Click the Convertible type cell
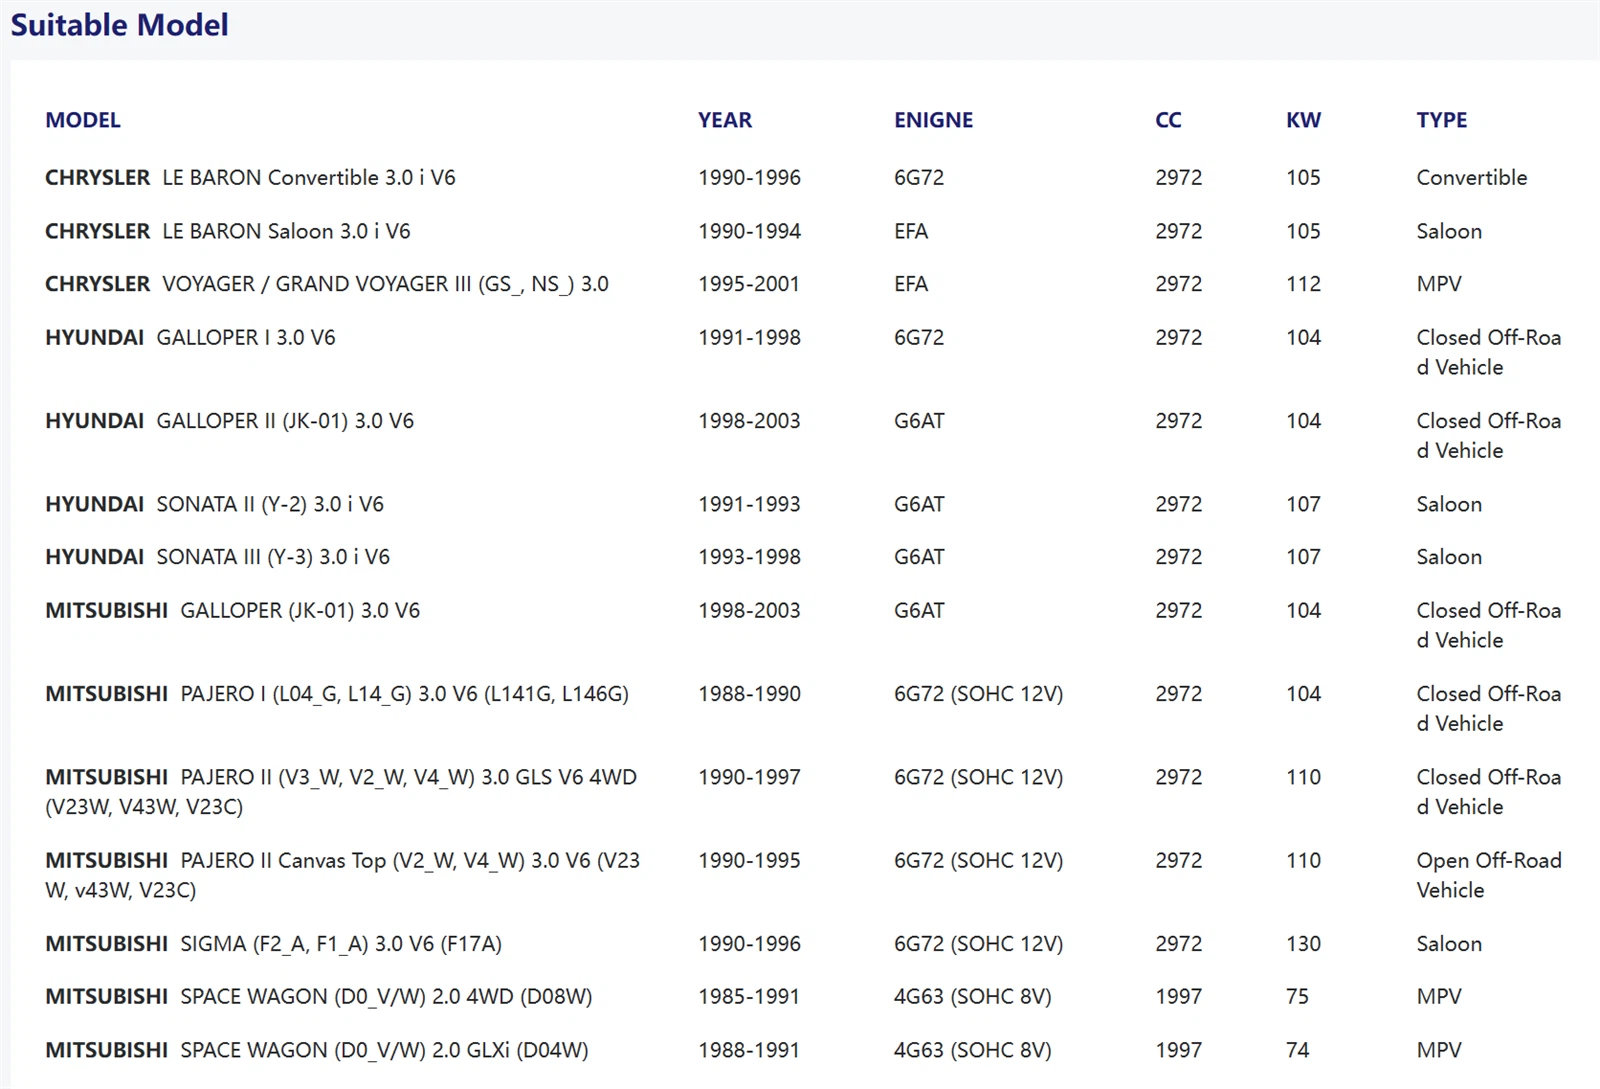This screenshot has height=1089, width=1600. coord(1472,178)
